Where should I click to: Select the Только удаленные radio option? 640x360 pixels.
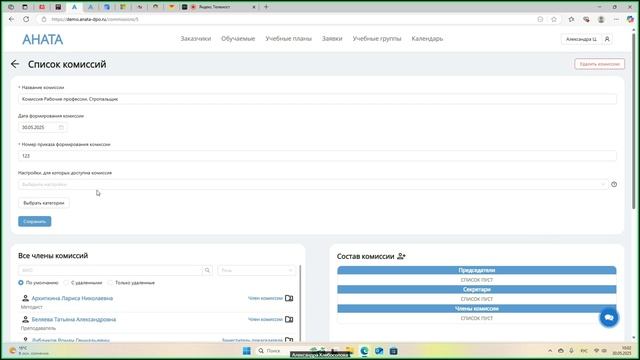point(110,282)
